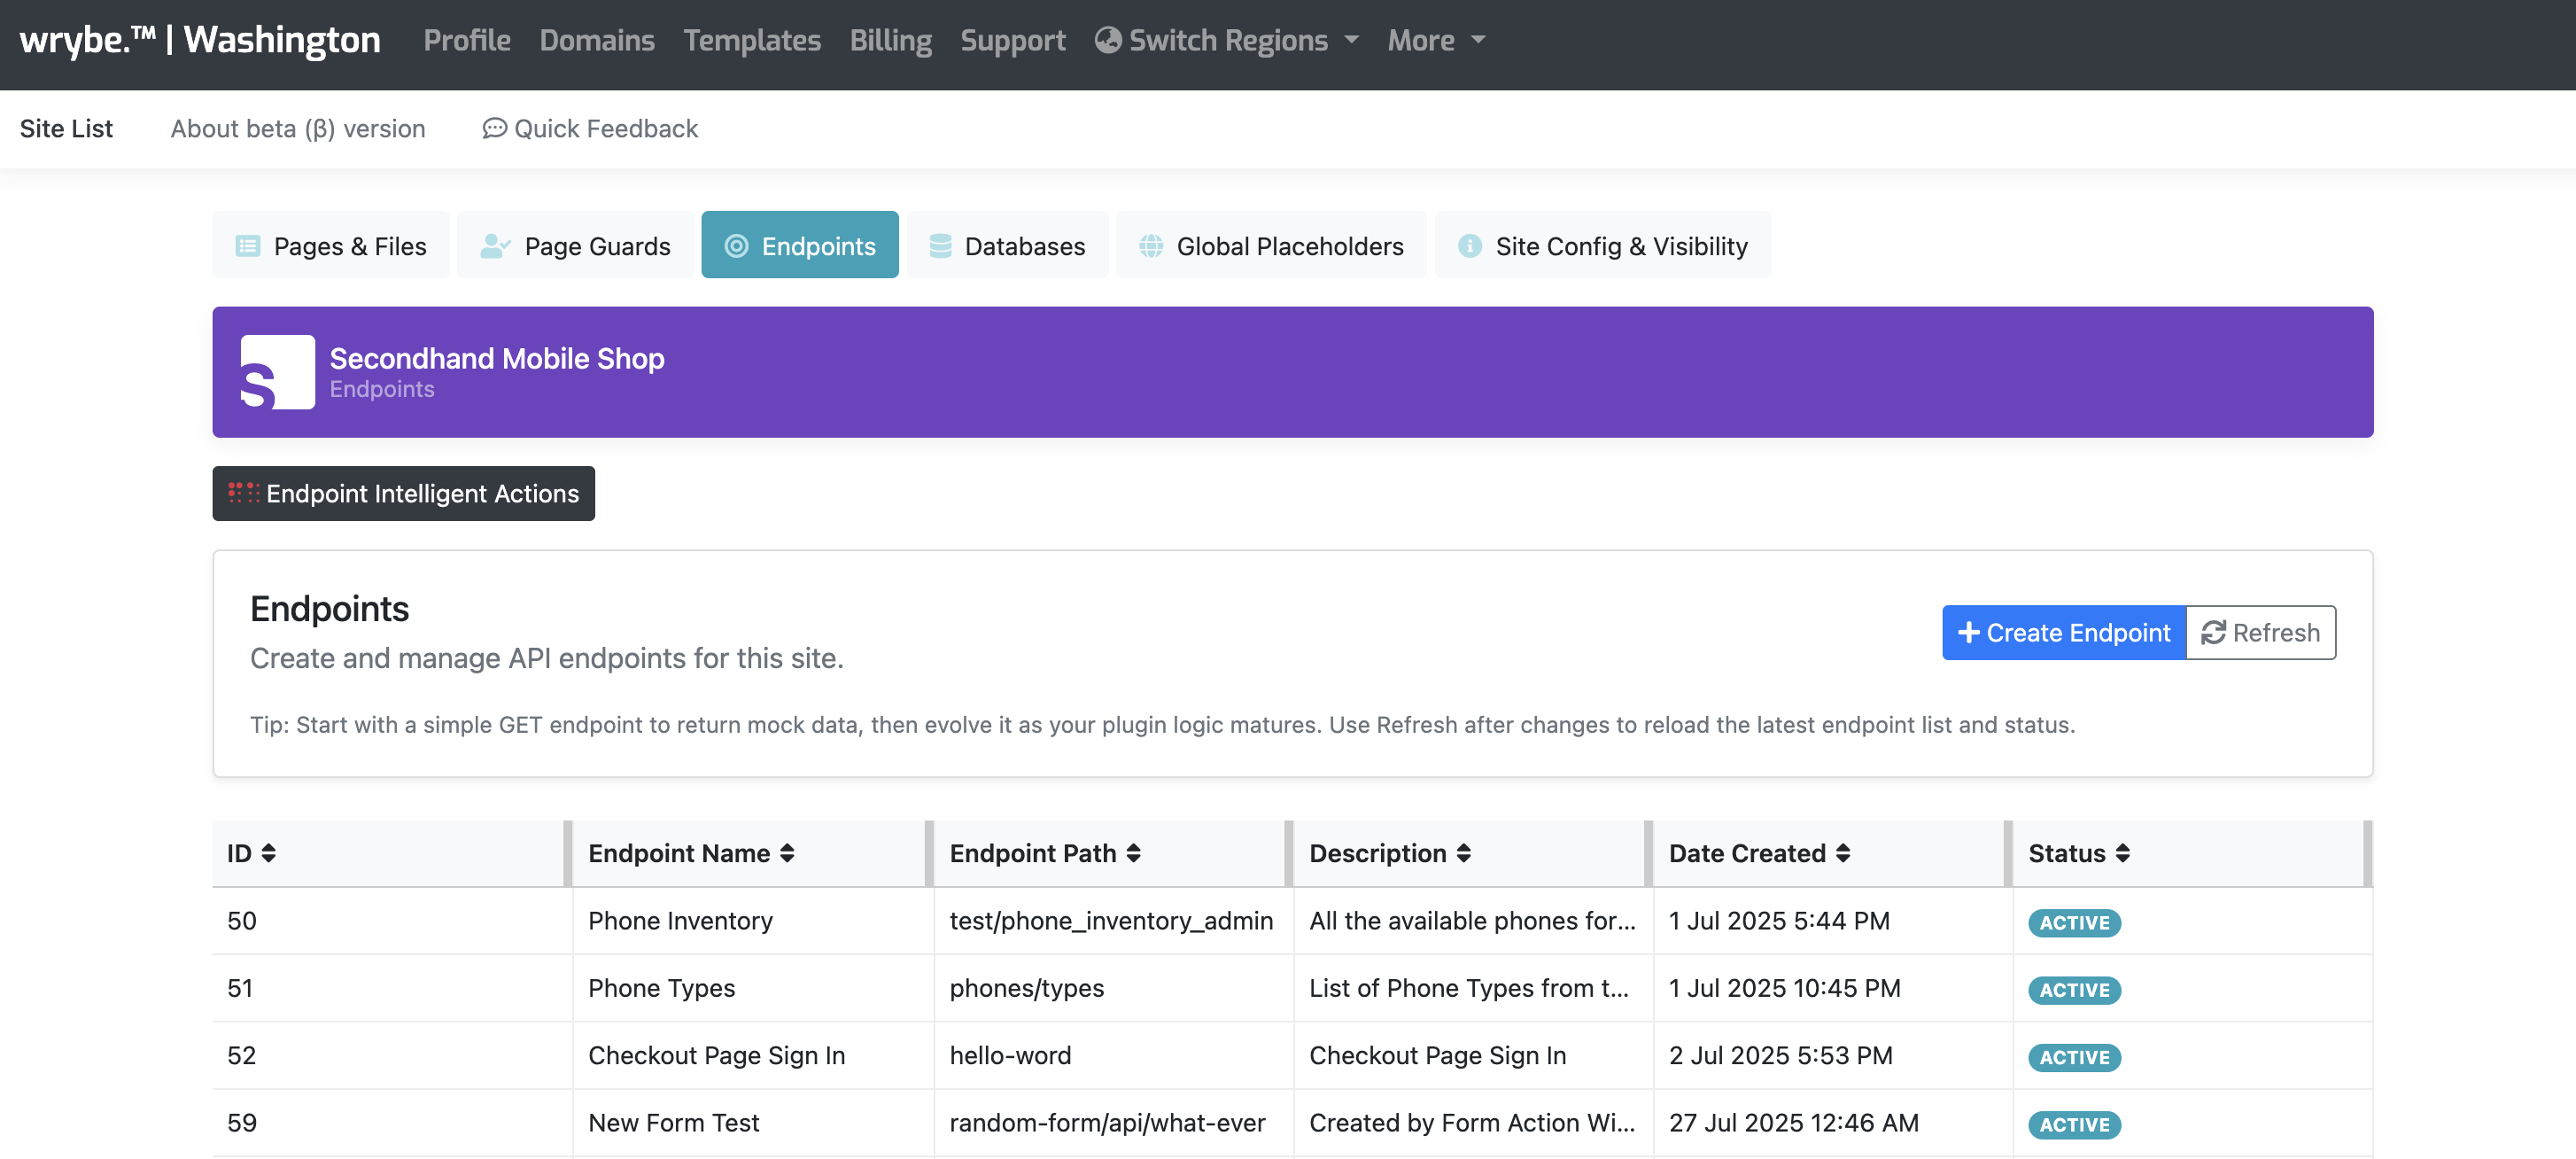The image size is (2576, 1159).
Task: Toggle ID column sort order
Action: [269, 853]
